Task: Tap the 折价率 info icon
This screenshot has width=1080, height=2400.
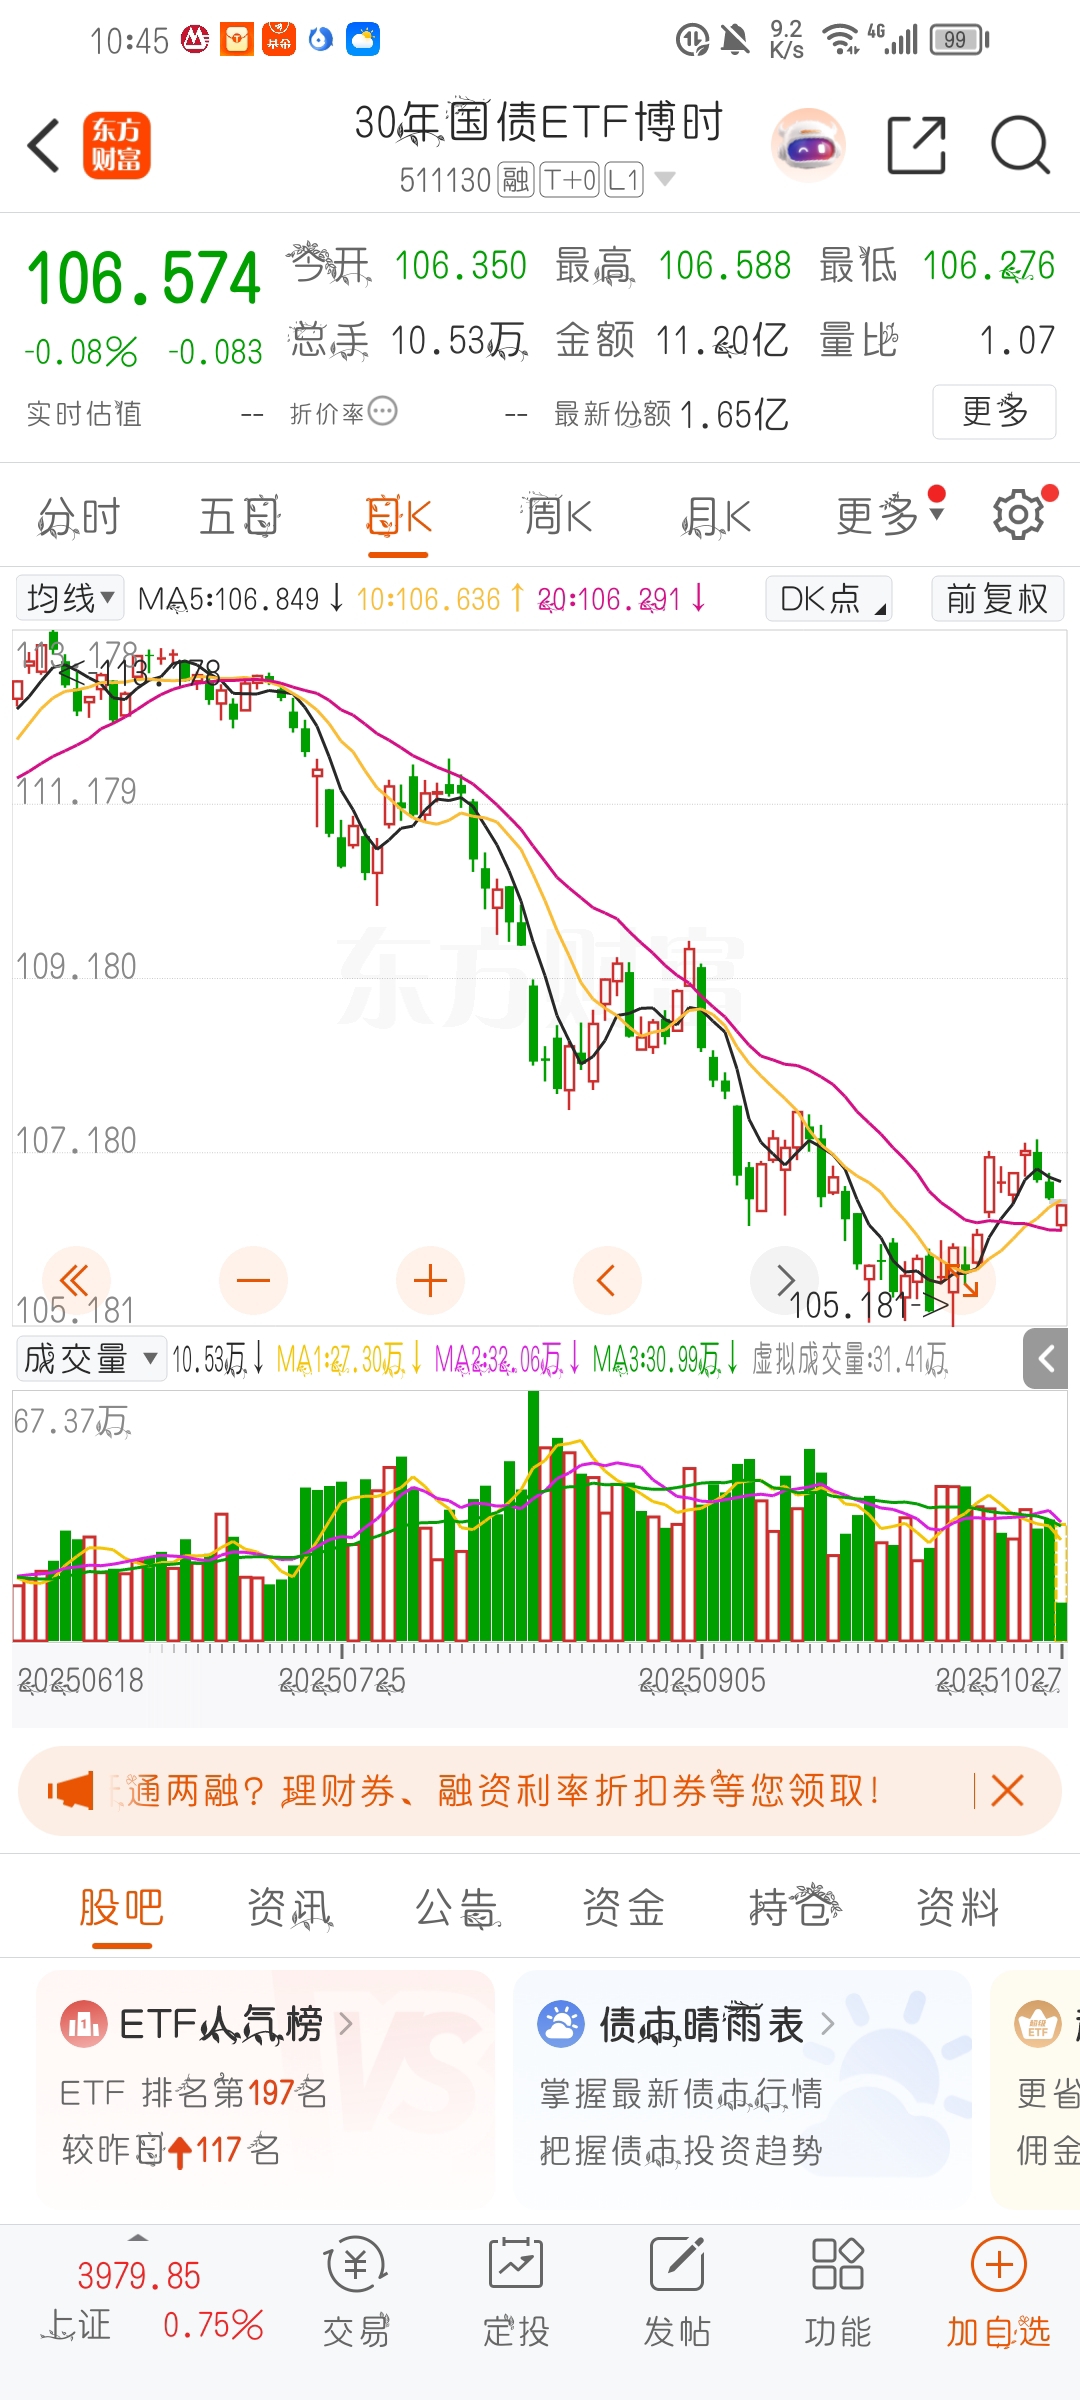Action: click(x=383, y=411)
